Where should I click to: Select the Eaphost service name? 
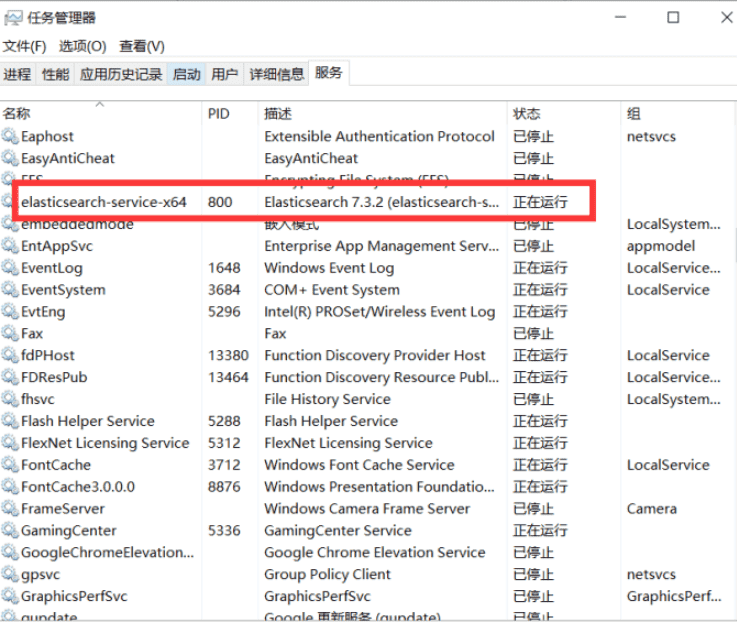47,136
